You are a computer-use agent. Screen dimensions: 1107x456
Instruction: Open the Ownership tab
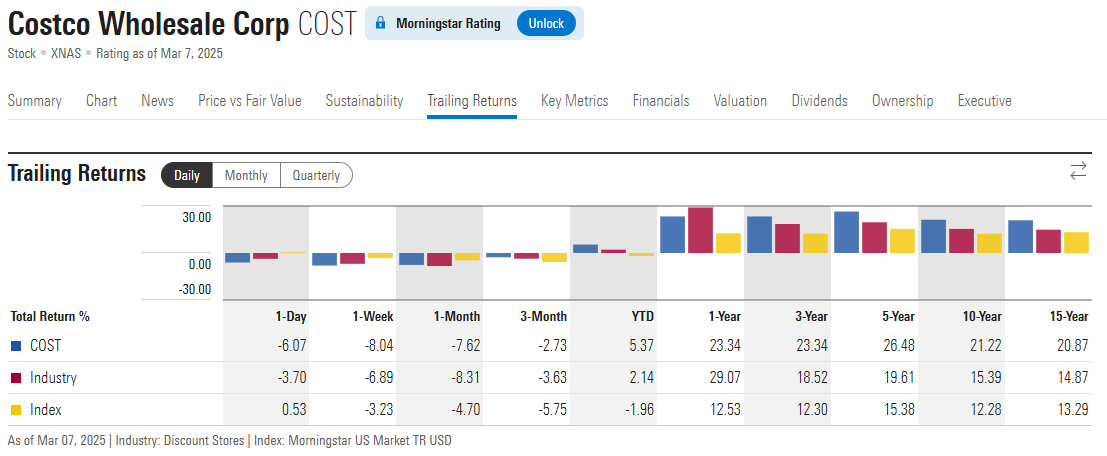pyautogui.click(x=902, y=101)
